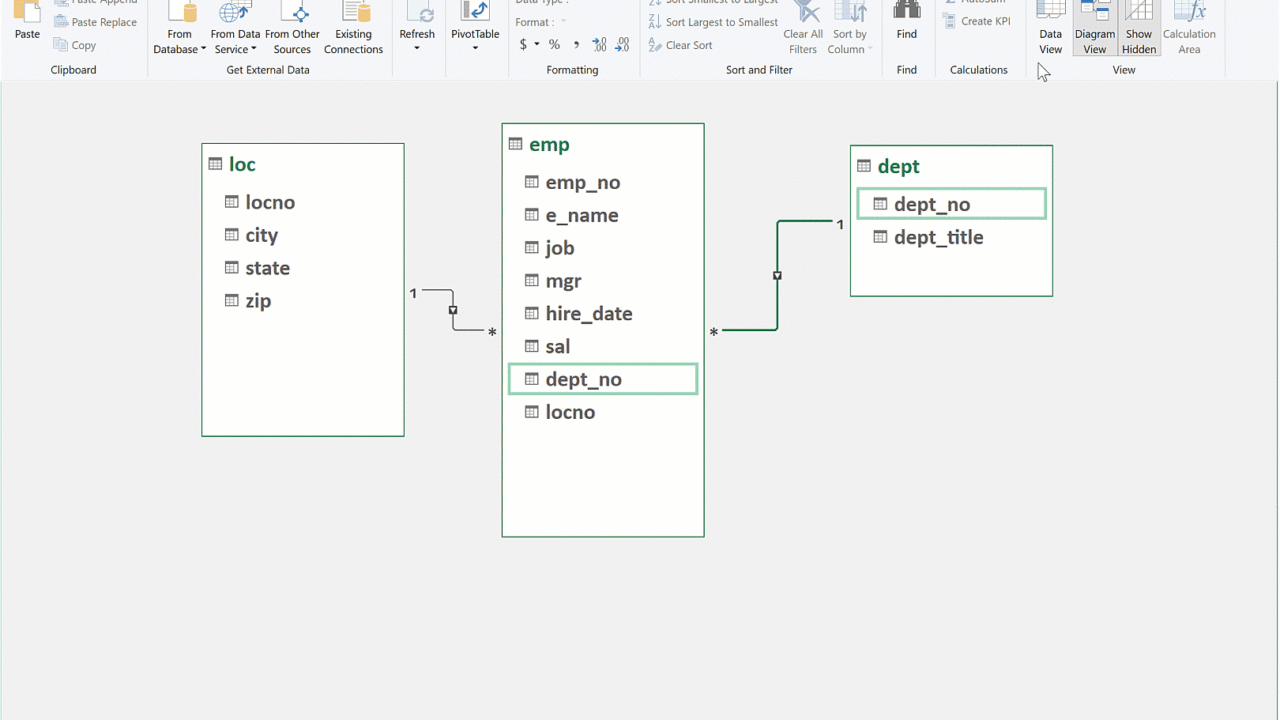The height and width of the screenshot is (720, 1280).
Task: Click Sort Largest to Smallest
Action: 712,22
